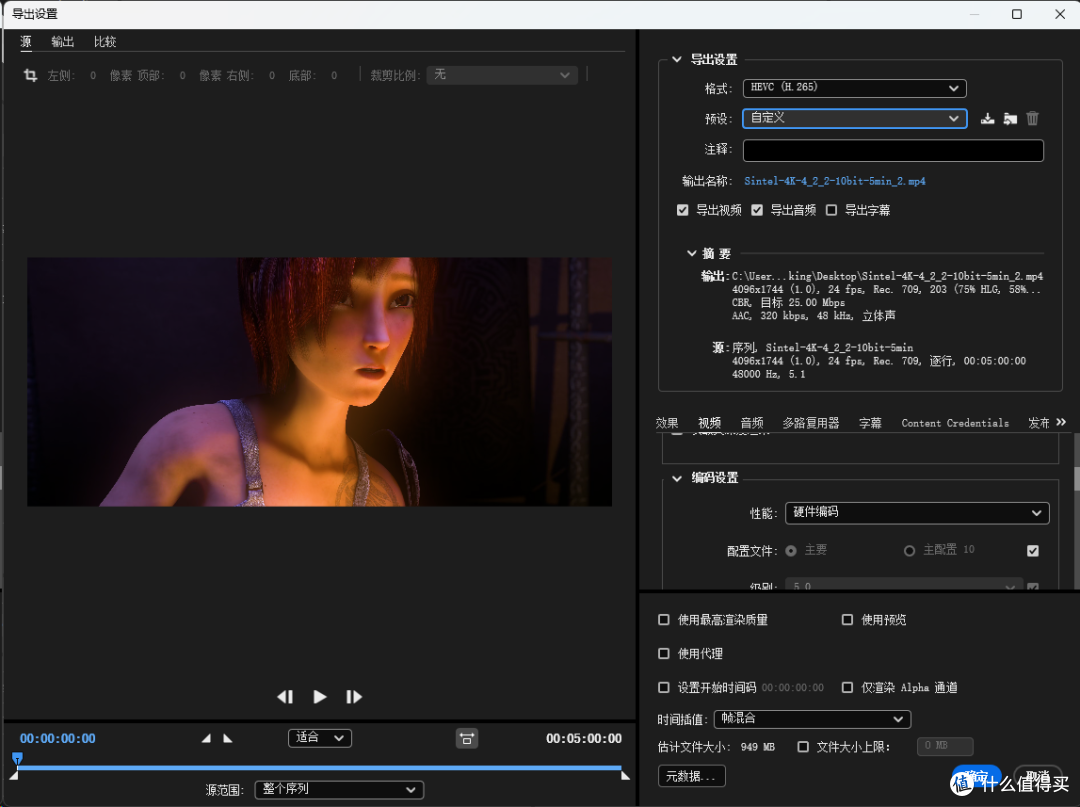1080x807 pixels.
Task: Enable use maximum render quality
Action: point(664,620)
